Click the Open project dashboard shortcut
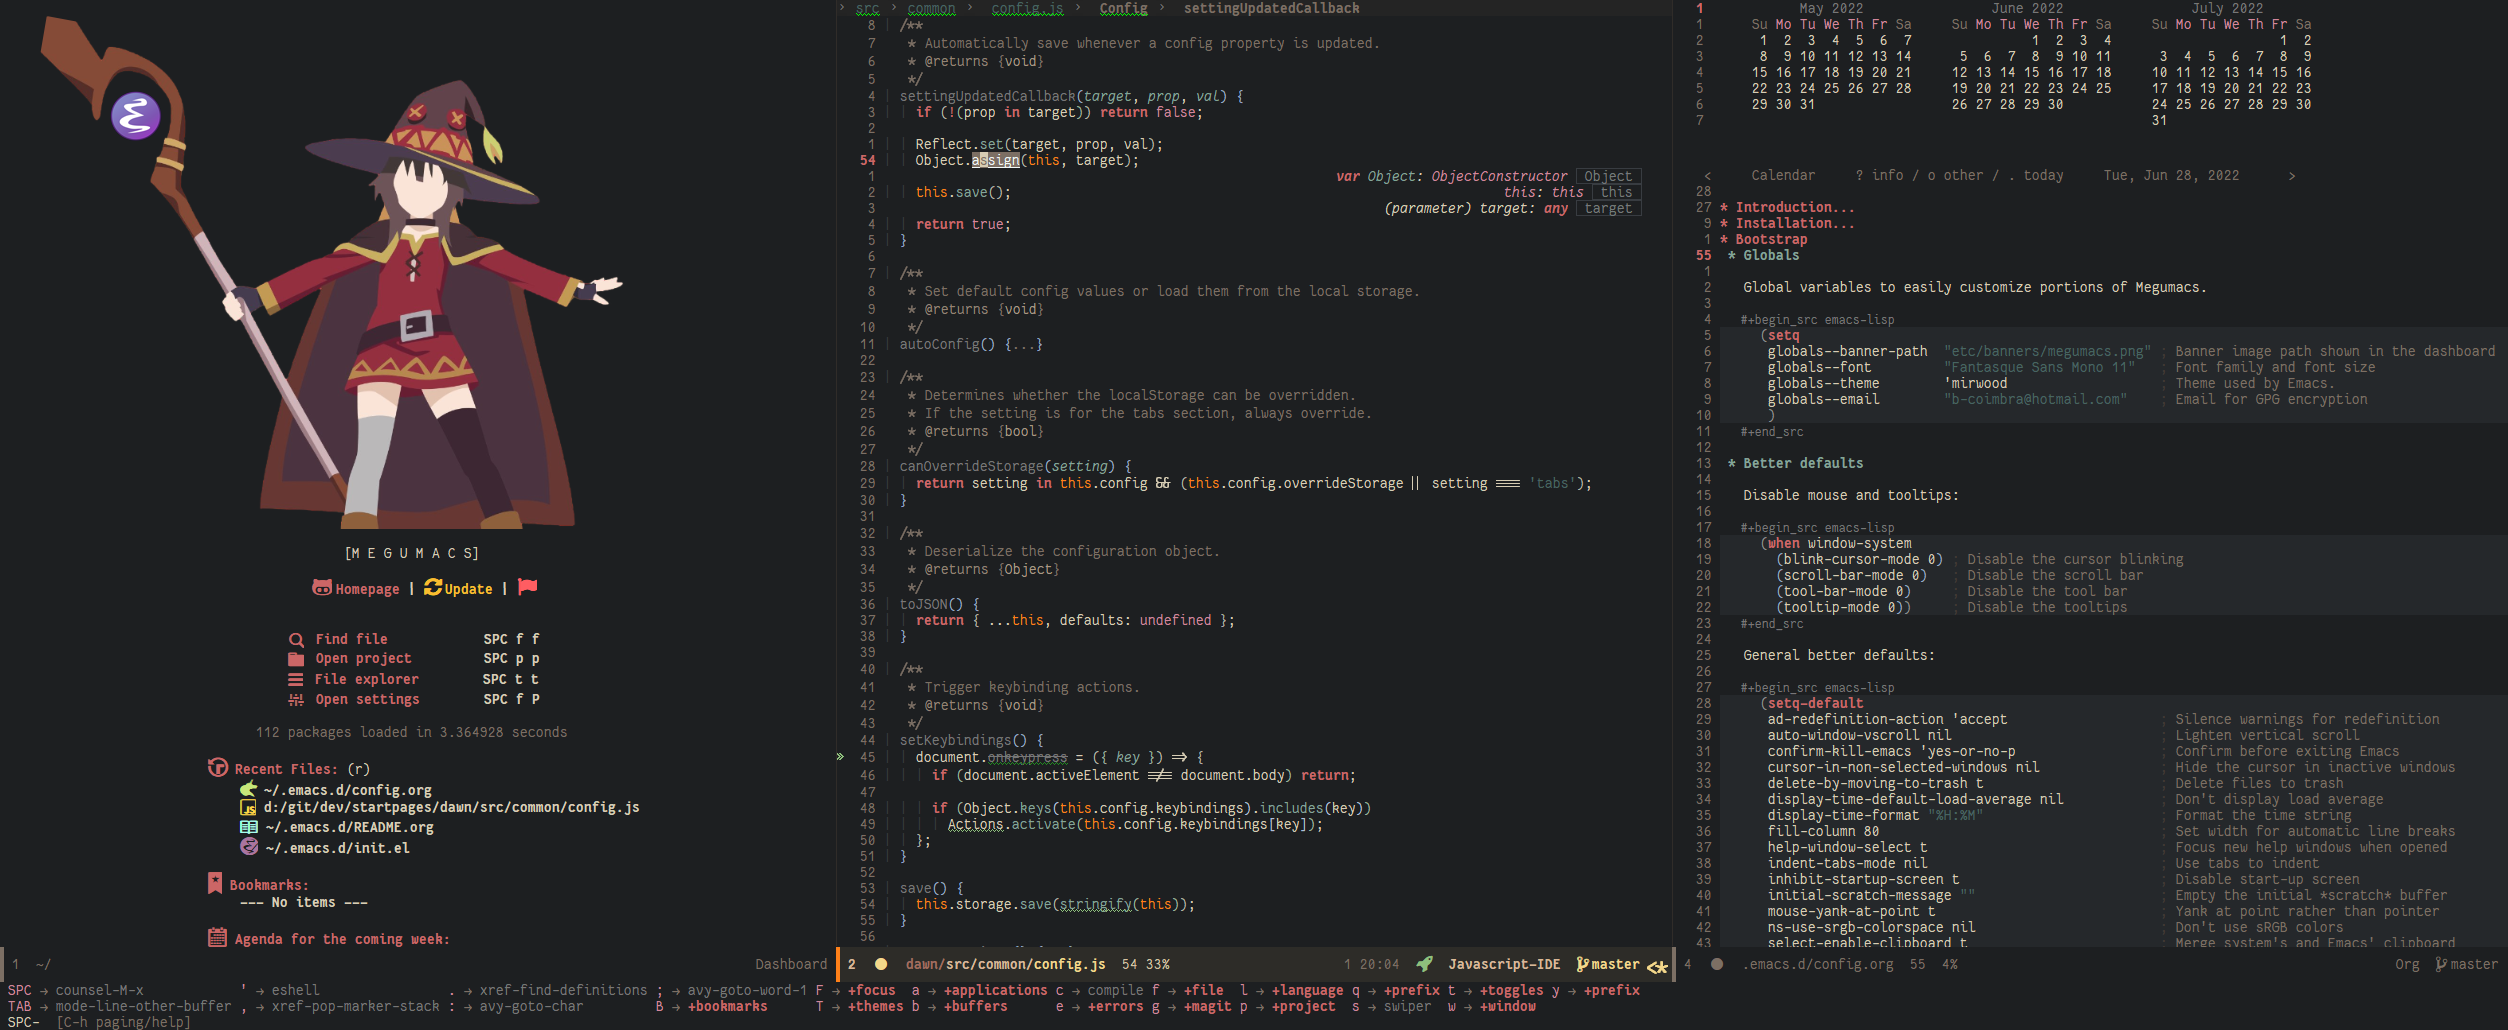 click(x=363, y=659)
